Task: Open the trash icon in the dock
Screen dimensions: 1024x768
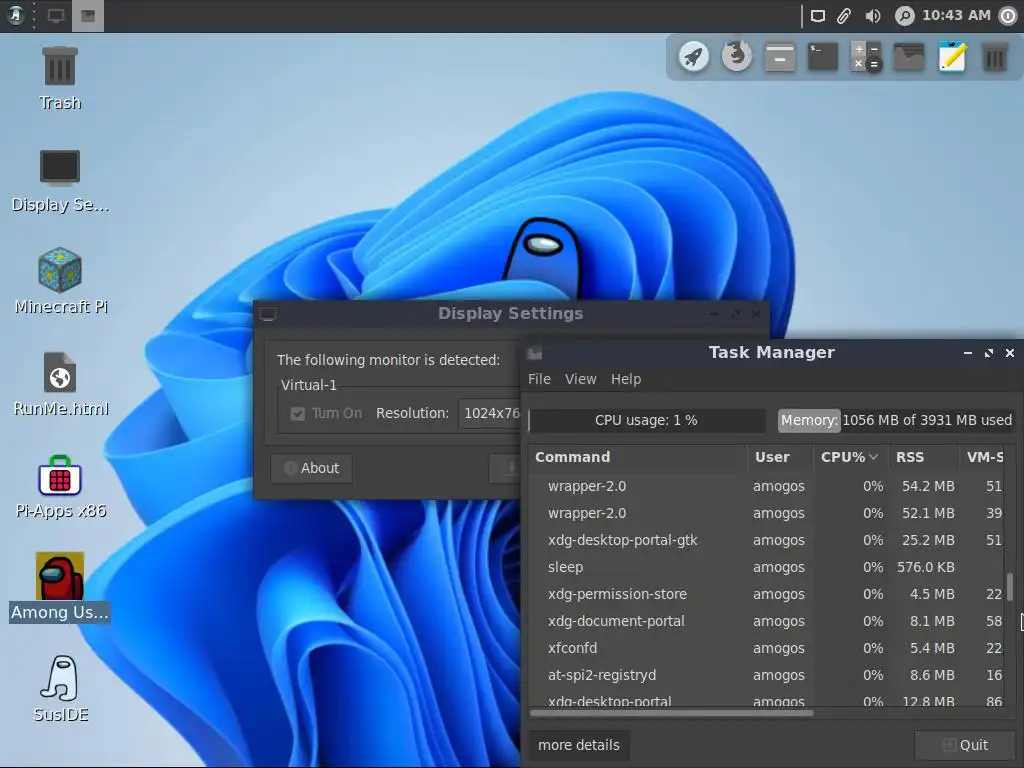Action: pyautogui.click(x=995, y=57)
